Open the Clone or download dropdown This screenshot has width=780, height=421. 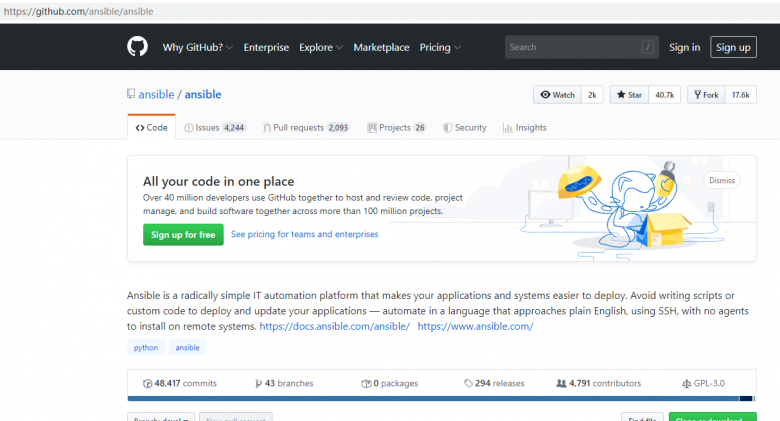point(712,417)
